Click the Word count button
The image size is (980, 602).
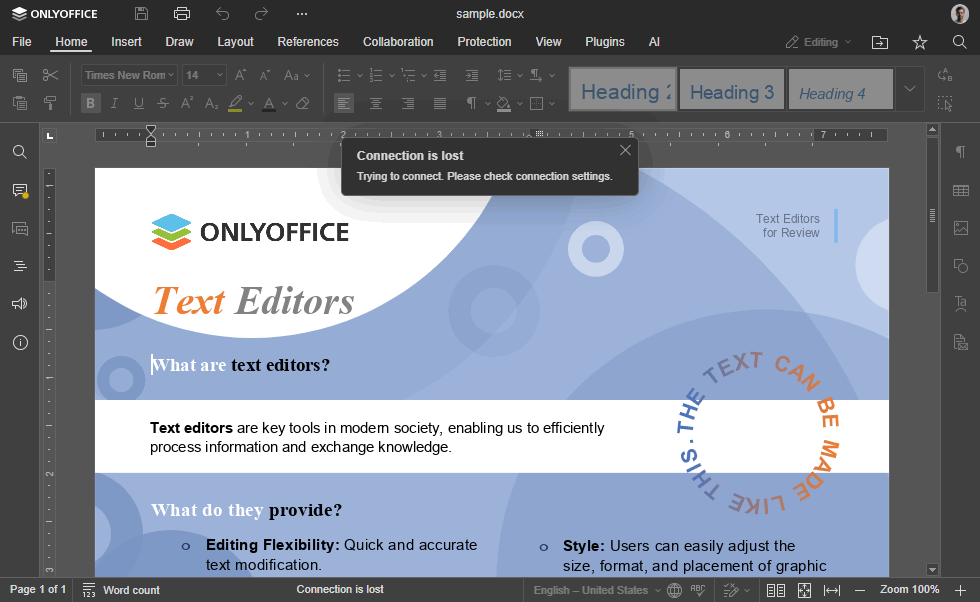coord(121,590)
